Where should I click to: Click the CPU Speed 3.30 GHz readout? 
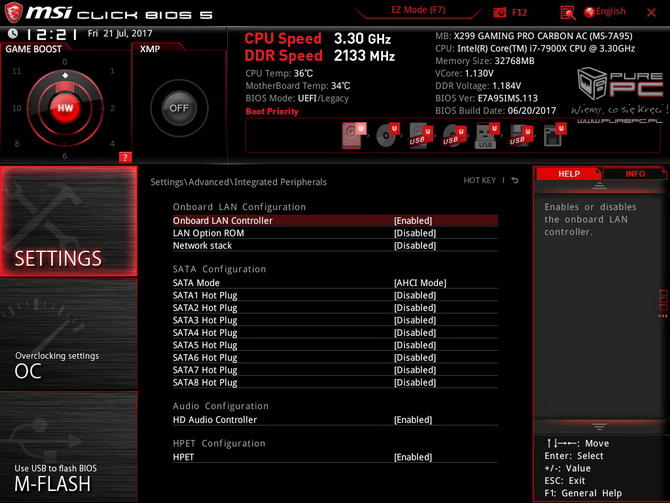pyautogui.click(x=317, y=38)
